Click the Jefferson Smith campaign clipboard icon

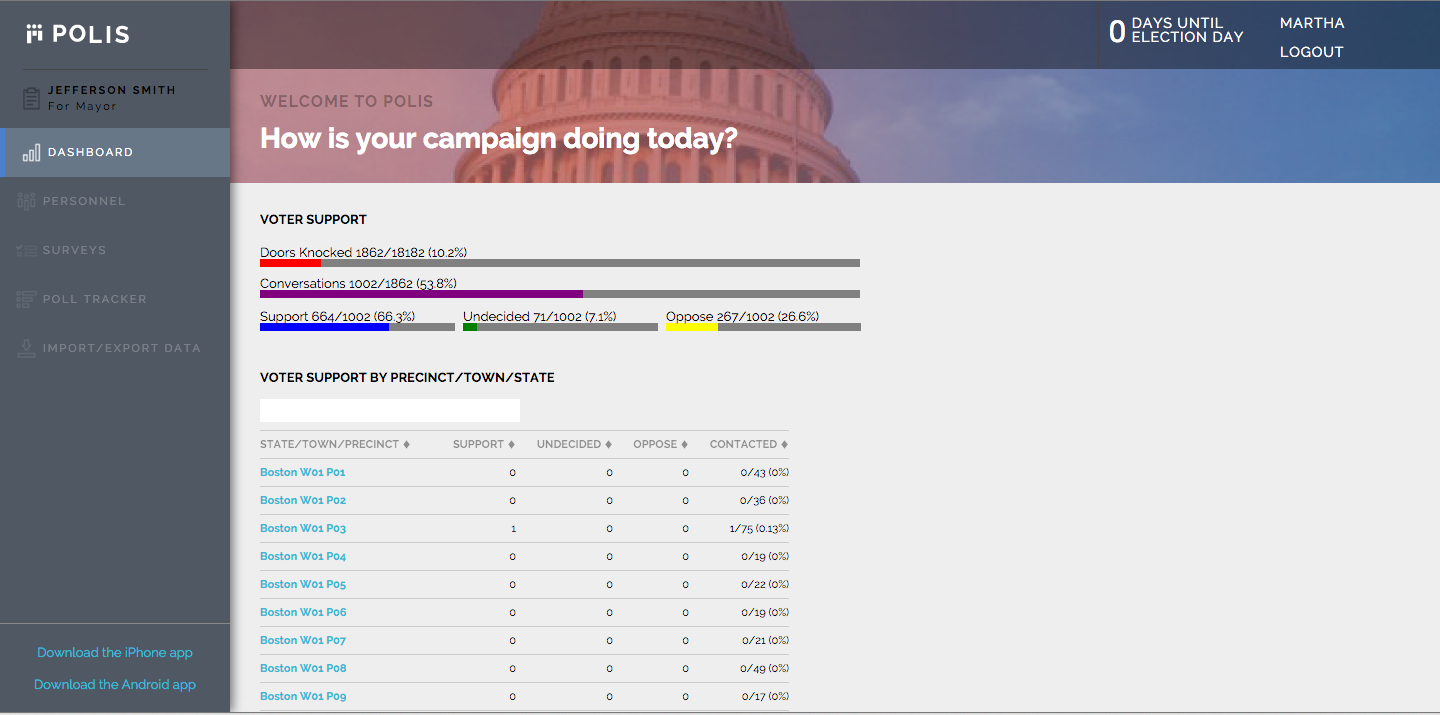coord(30,97)
